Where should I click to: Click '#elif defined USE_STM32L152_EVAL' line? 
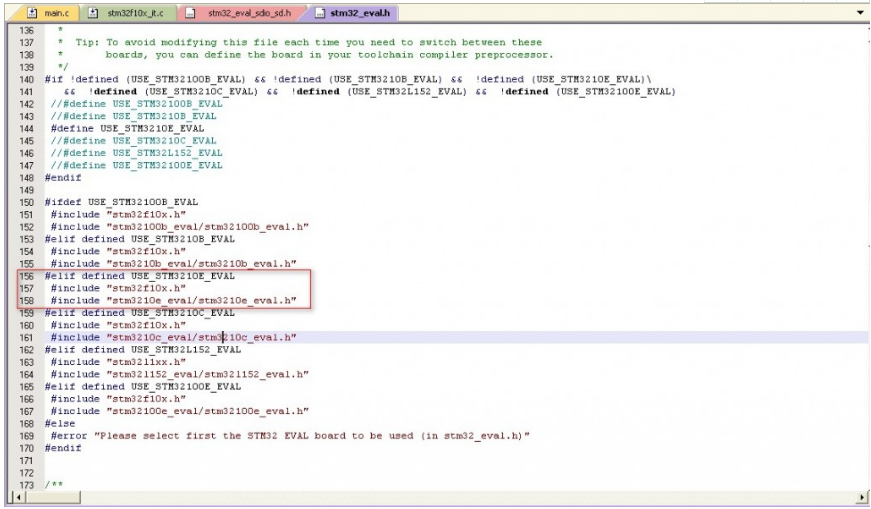pos(143,350)
